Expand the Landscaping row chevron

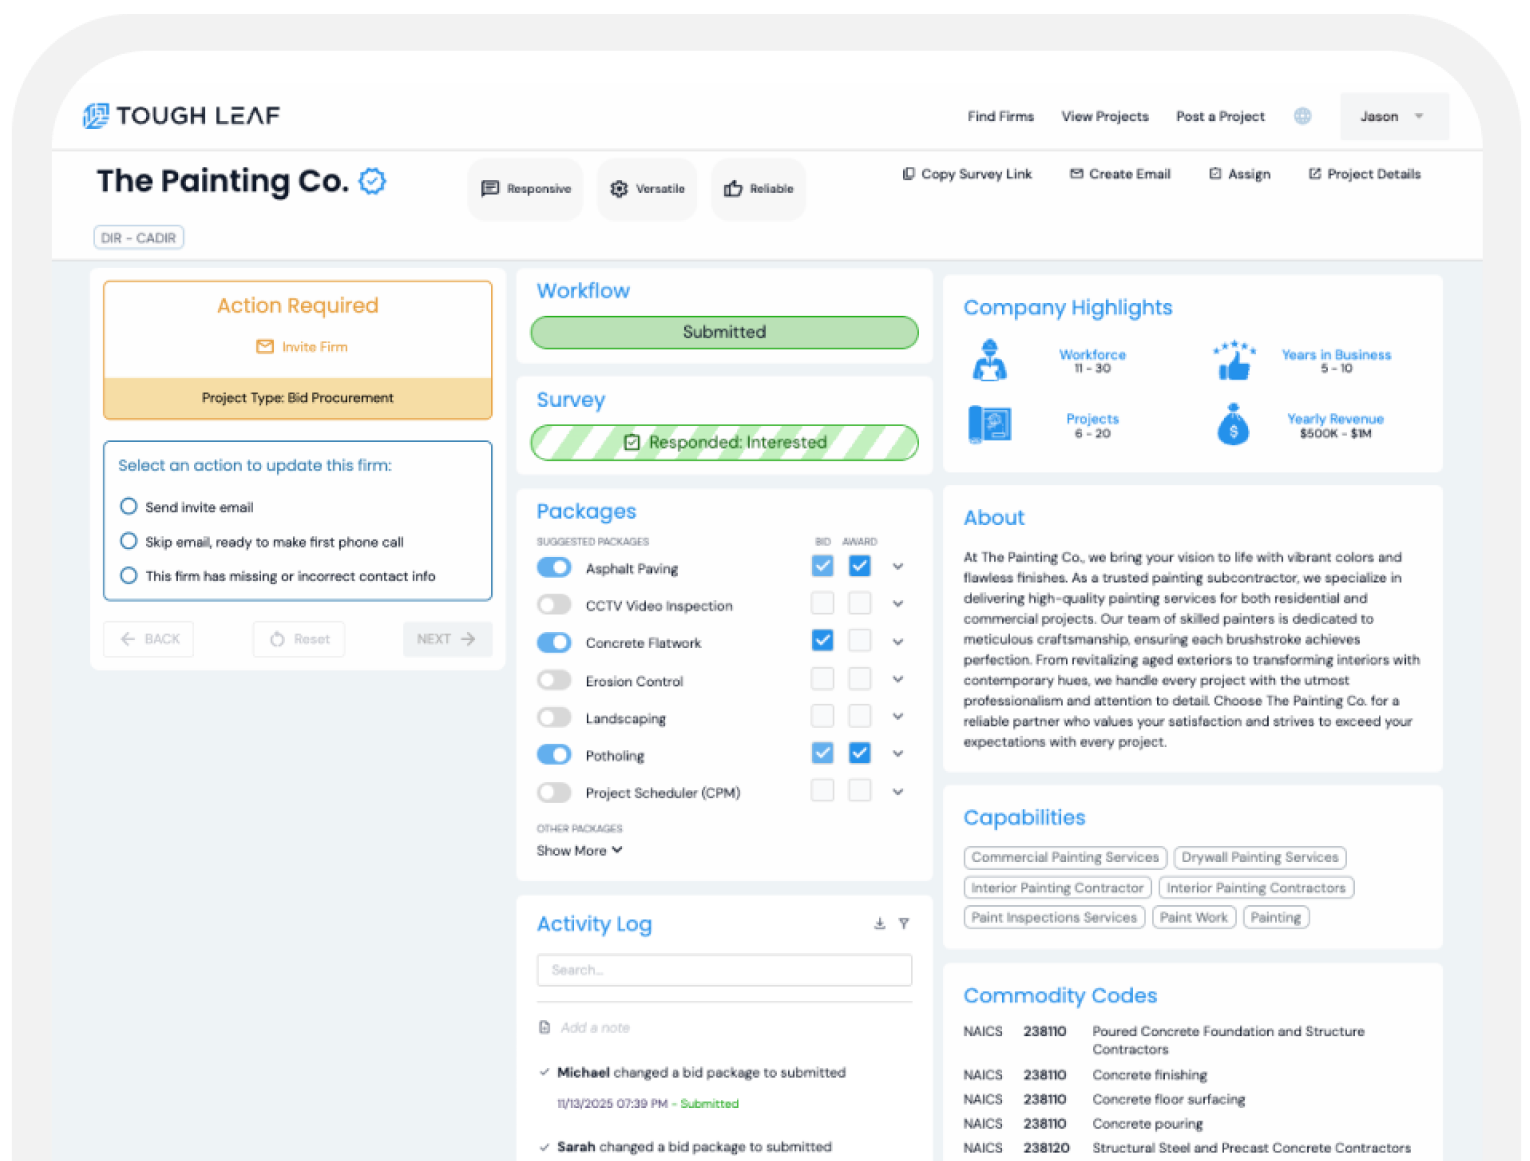point(898,716)
